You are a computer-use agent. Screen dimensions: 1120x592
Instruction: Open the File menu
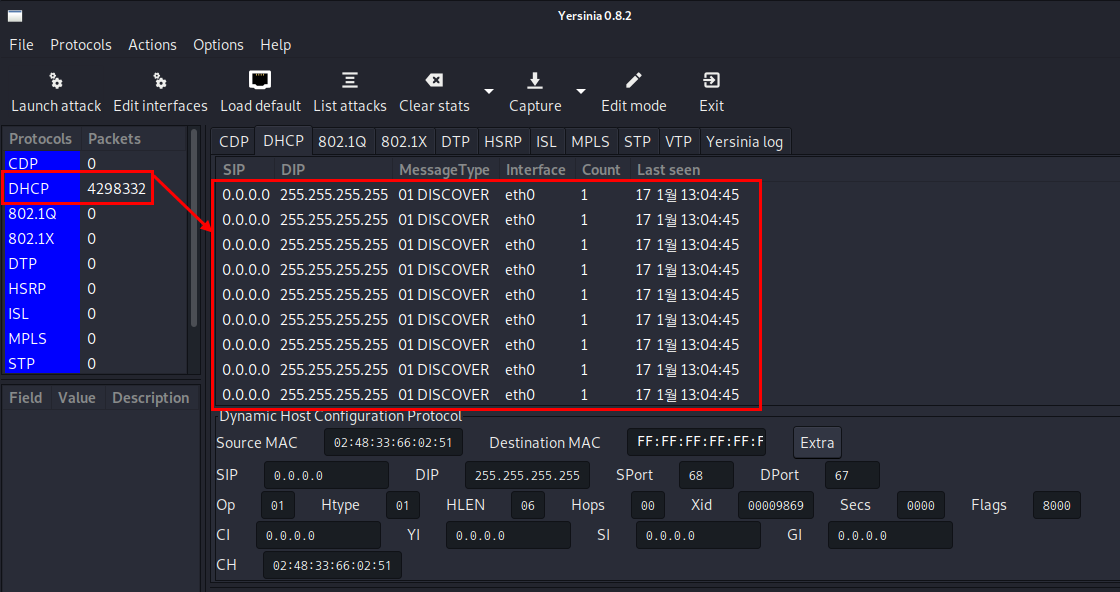[21, 45]
